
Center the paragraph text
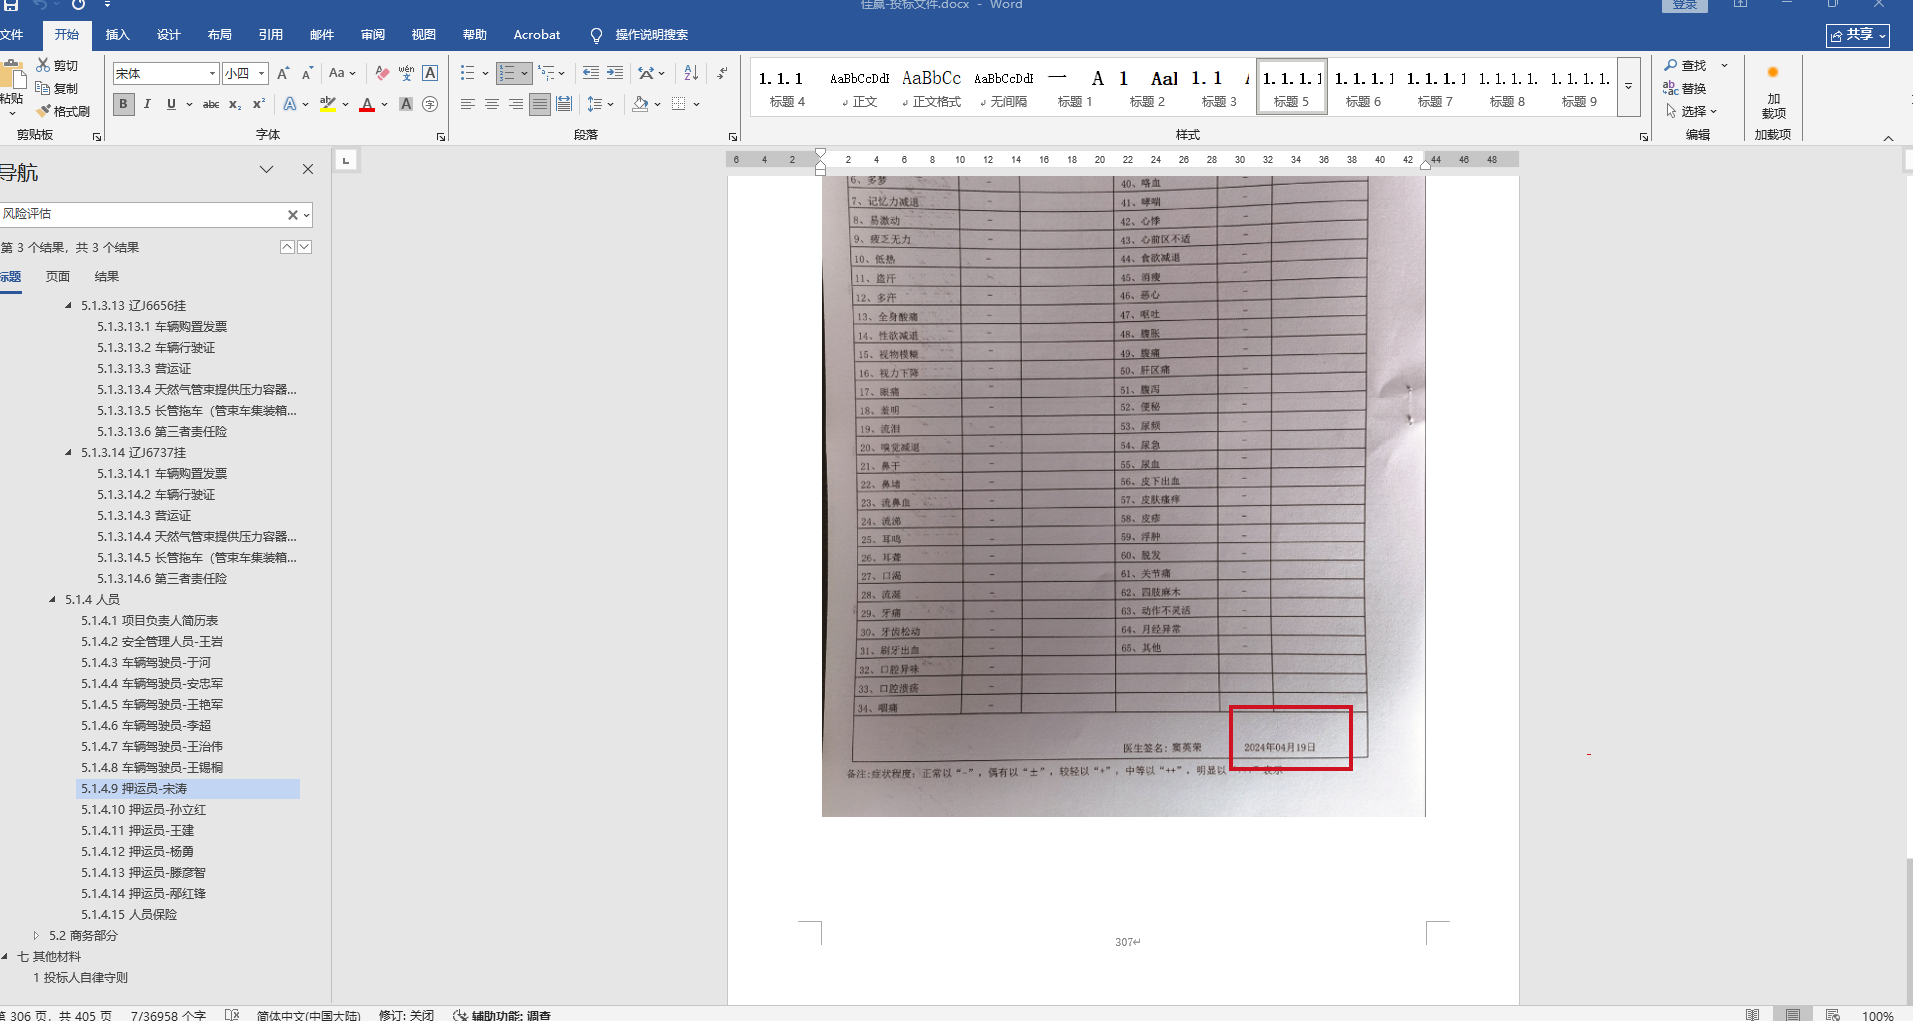pos(491,104)
